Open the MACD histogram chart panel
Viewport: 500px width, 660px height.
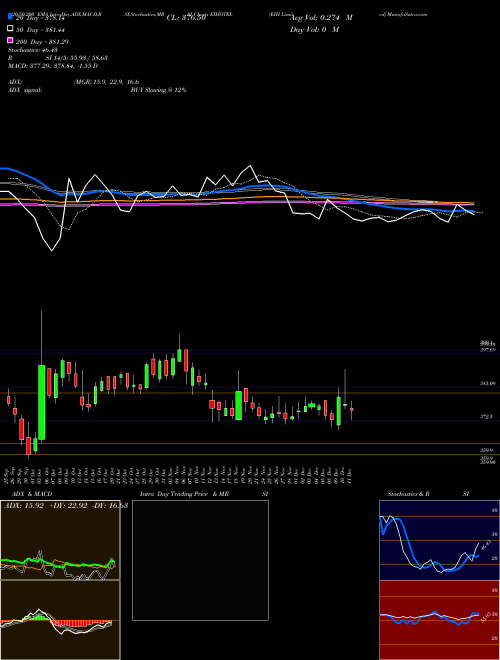[x=60, y=620]
